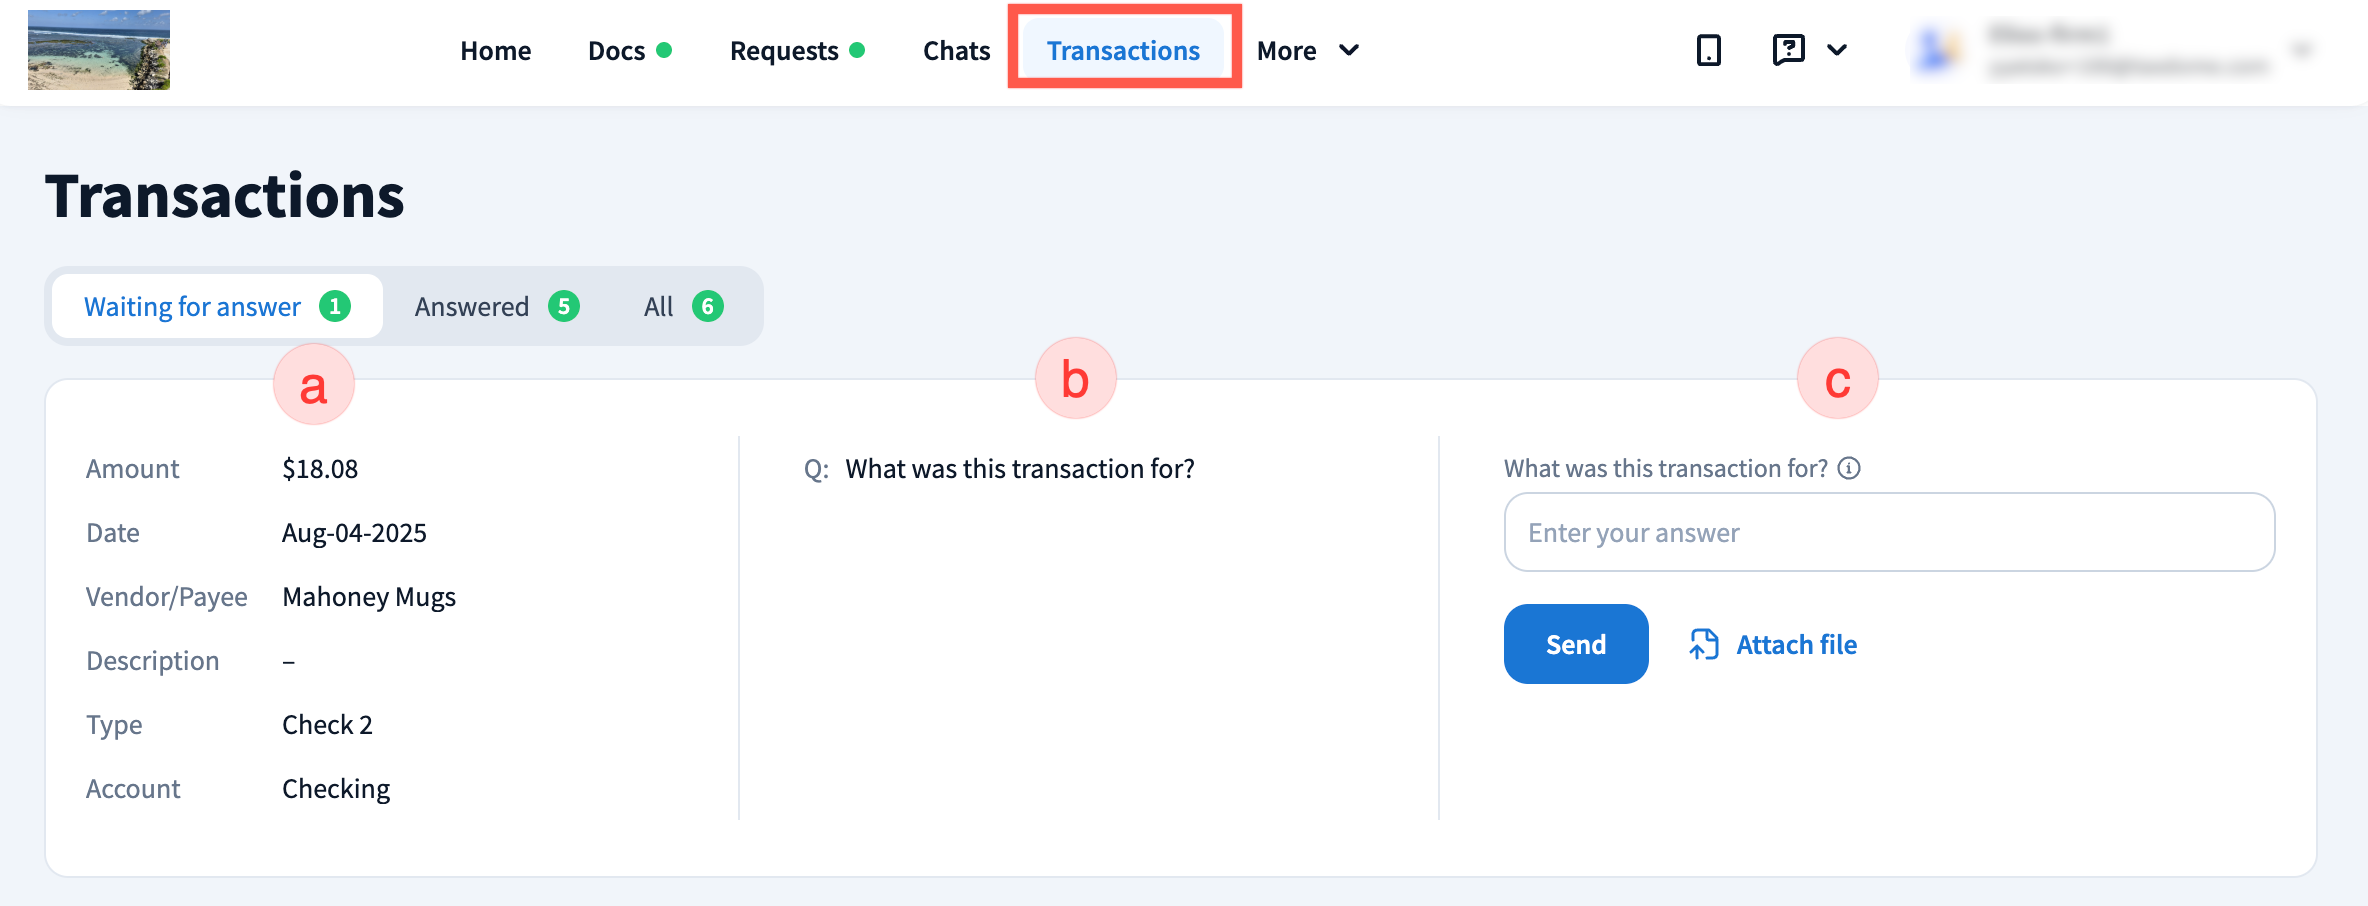Open the help question-mark chat icon

[x=1788, y=49]
